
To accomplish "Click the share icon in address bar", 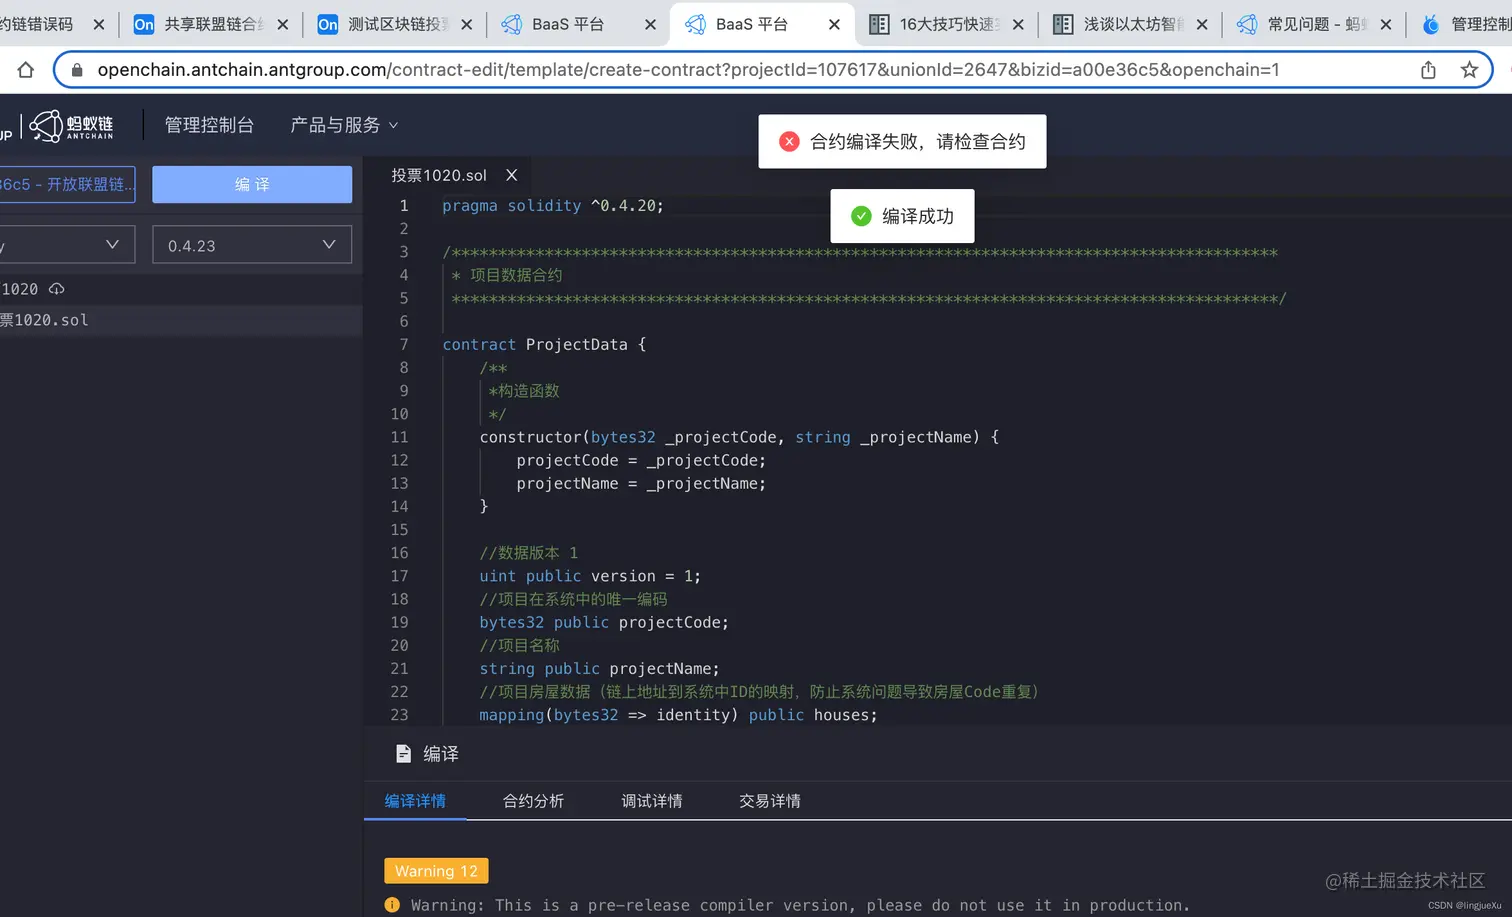I will click(1428, 70).
